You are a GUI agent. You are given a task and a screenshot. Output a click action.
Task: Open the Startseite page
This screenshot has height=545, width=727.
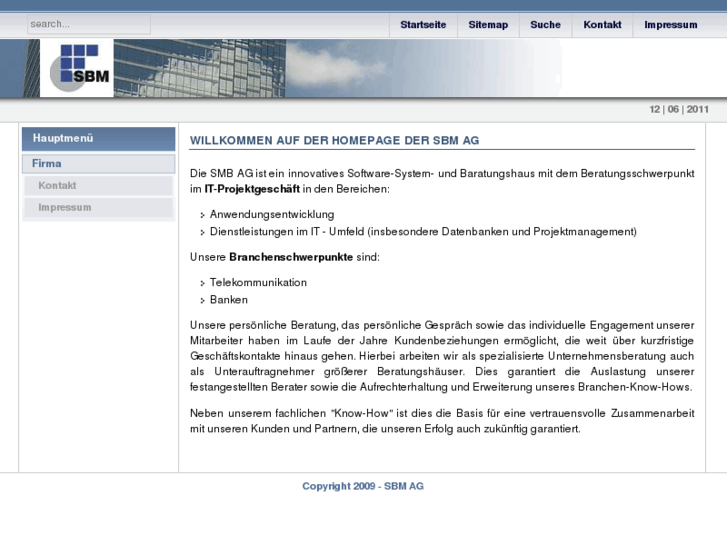423,25
